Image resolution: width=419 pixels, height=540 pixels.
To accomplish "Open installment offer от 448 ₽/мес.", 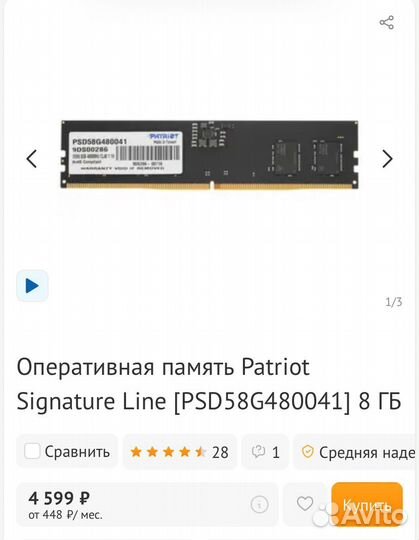I will [x=65, y=515].
